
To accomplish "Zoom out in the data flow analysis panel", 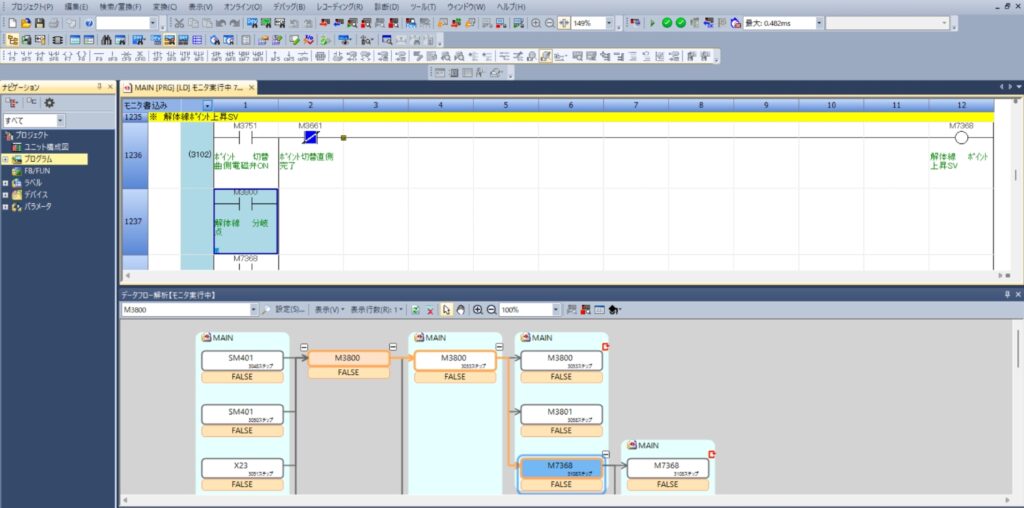I will click(491, 310).
